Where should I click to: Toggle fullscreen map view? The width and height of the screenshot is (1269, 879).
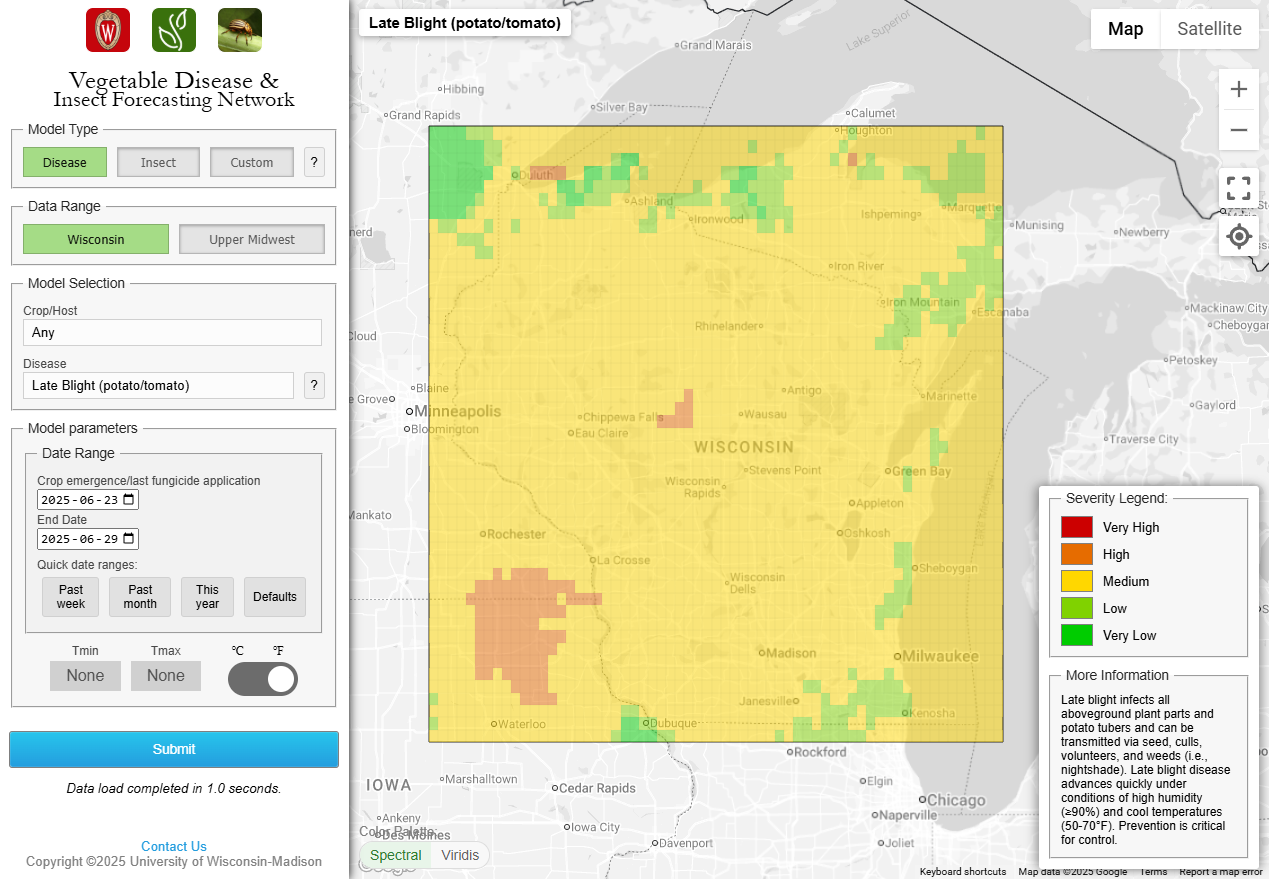(1238, 188)
